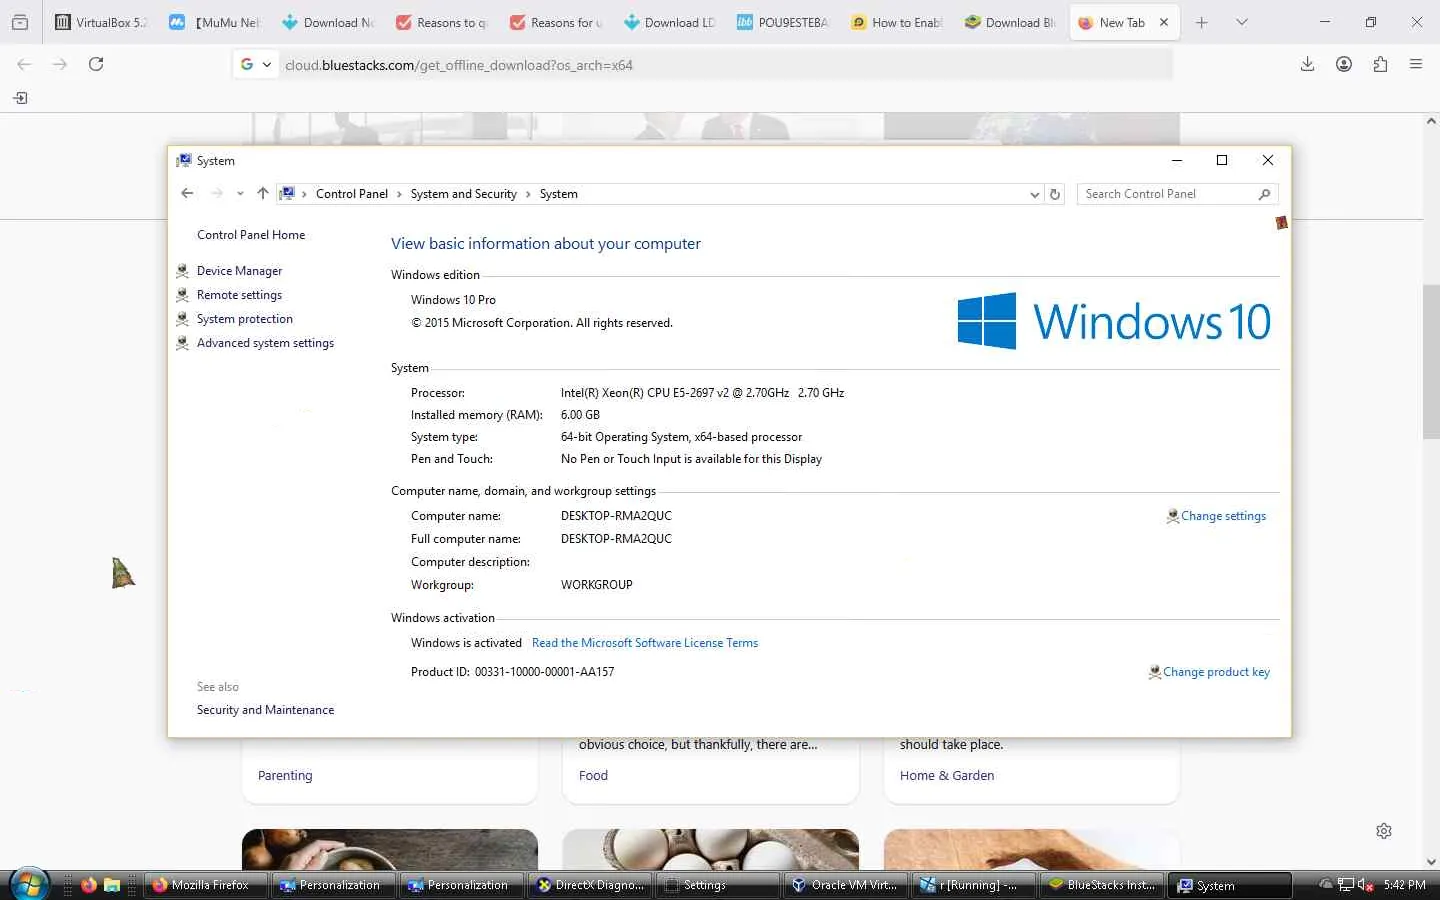Open Security and Maintenance link
The width and height of the screenshot is (1440, 900).
265,710
